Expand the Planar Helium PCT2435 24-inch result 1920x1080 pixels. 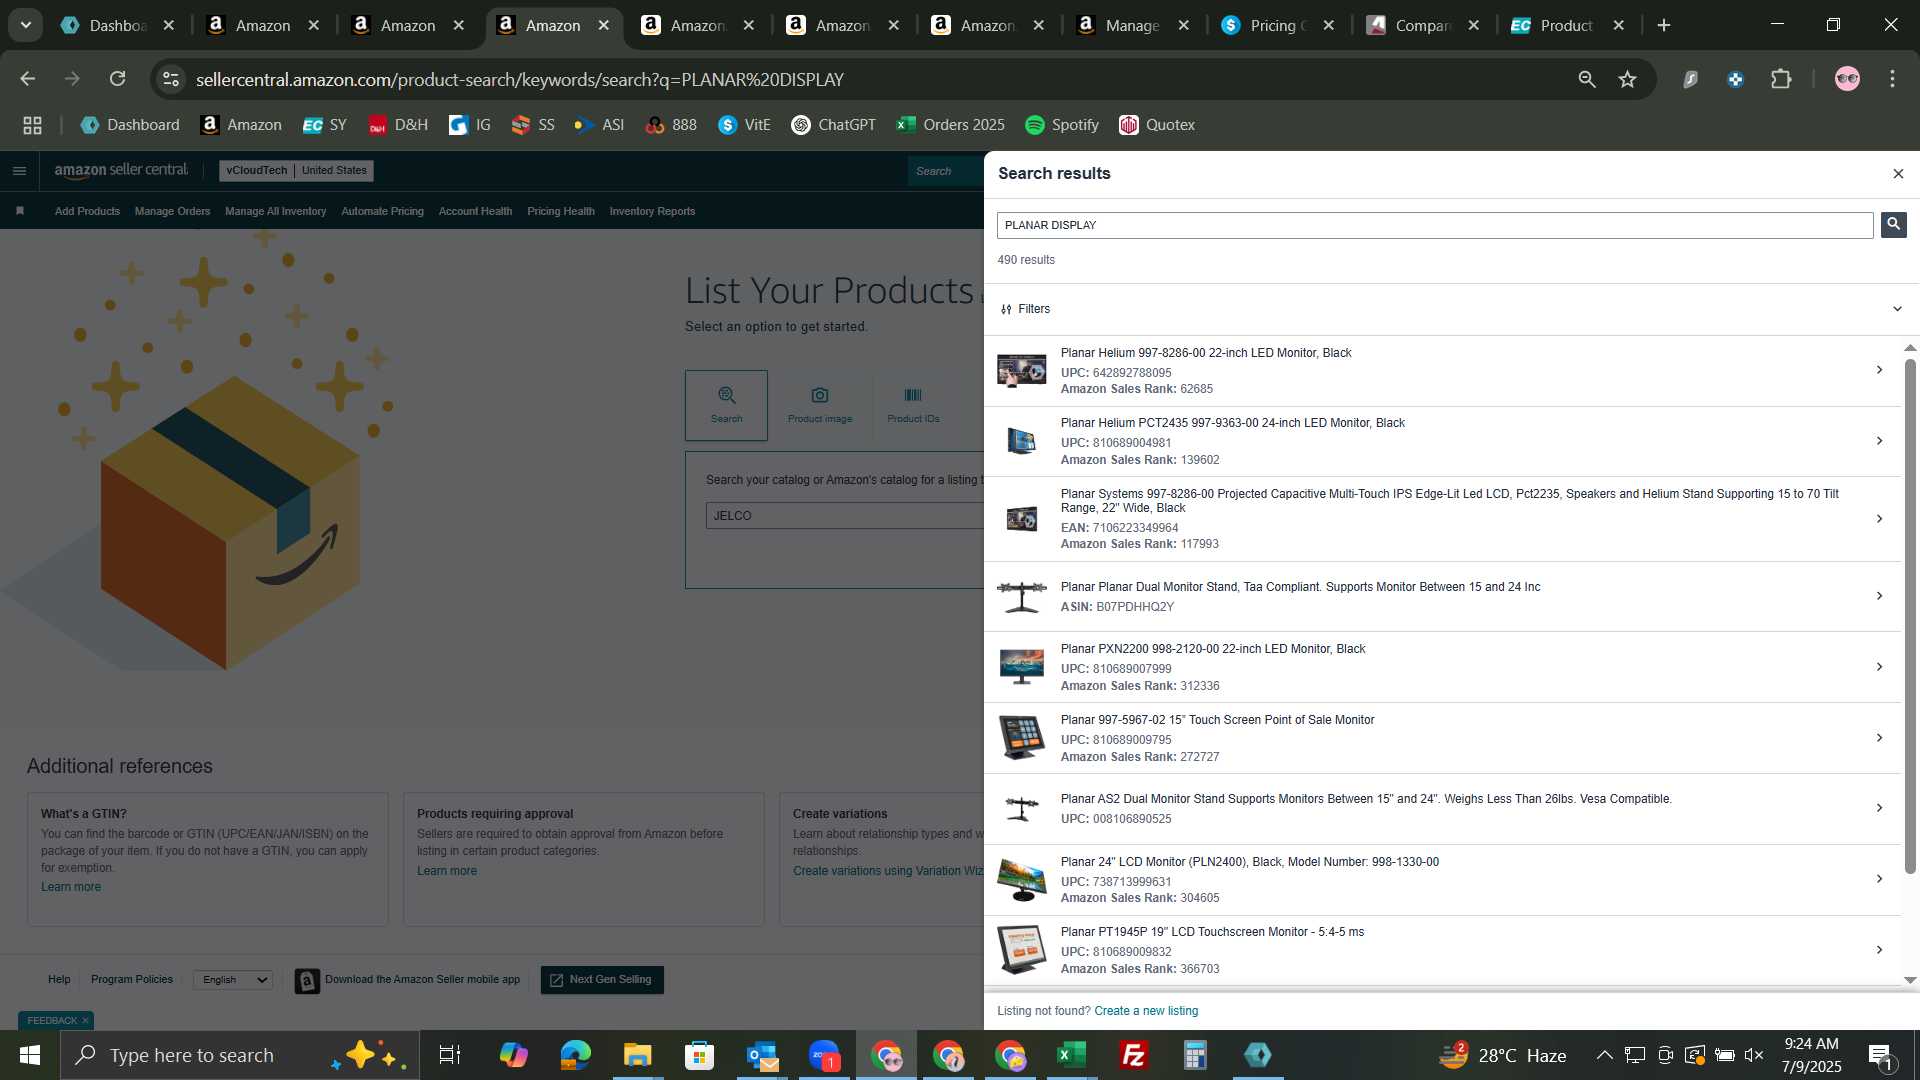point(1879,441)
